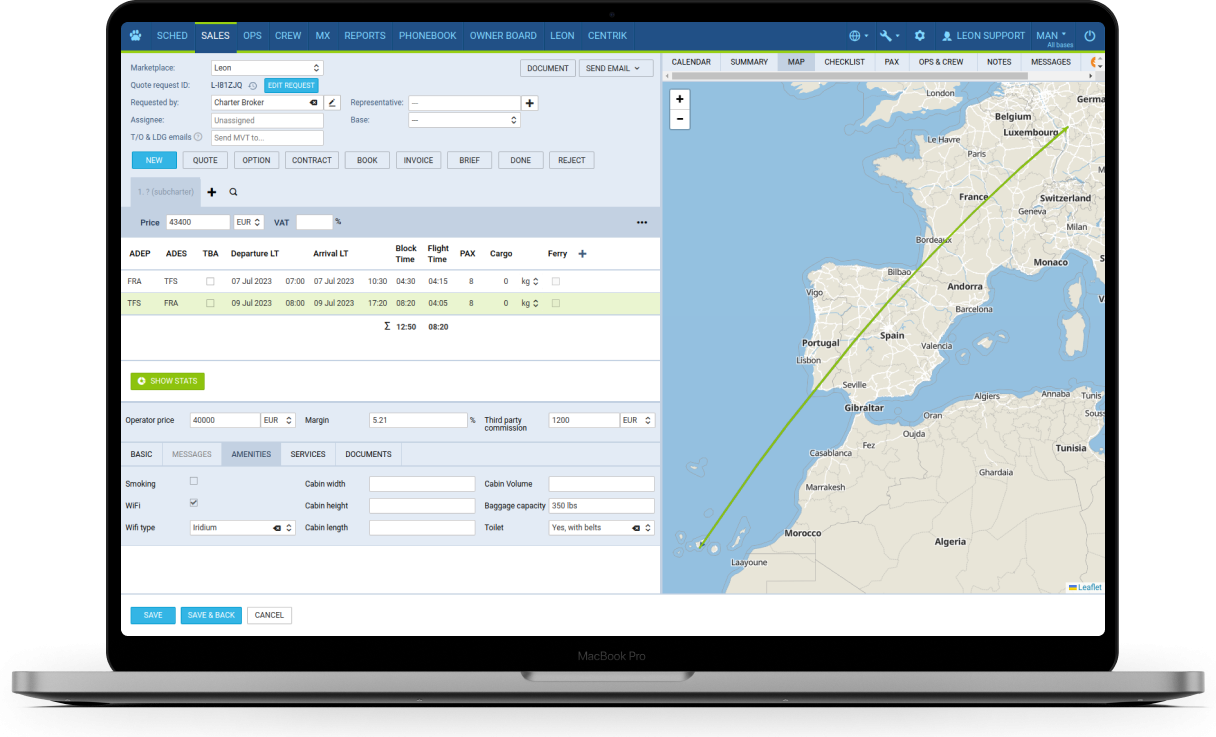The width and height of the screenshot is (1216, 737).
Task: Switch to the CHECKLIST tab
Action: 844,61
